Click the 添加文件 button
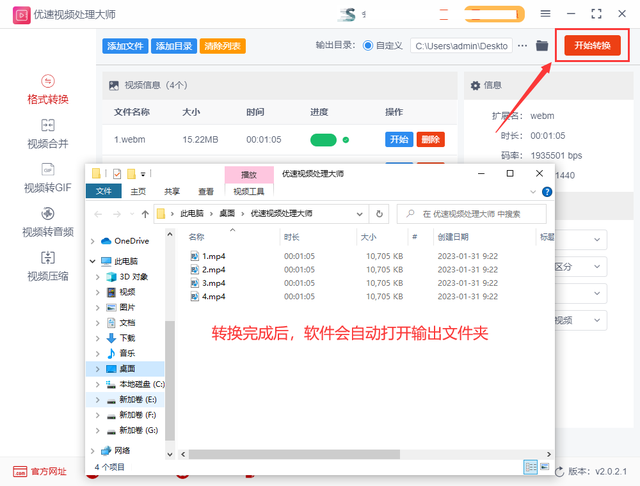This screenshot has width=640, height=486. 125,46
